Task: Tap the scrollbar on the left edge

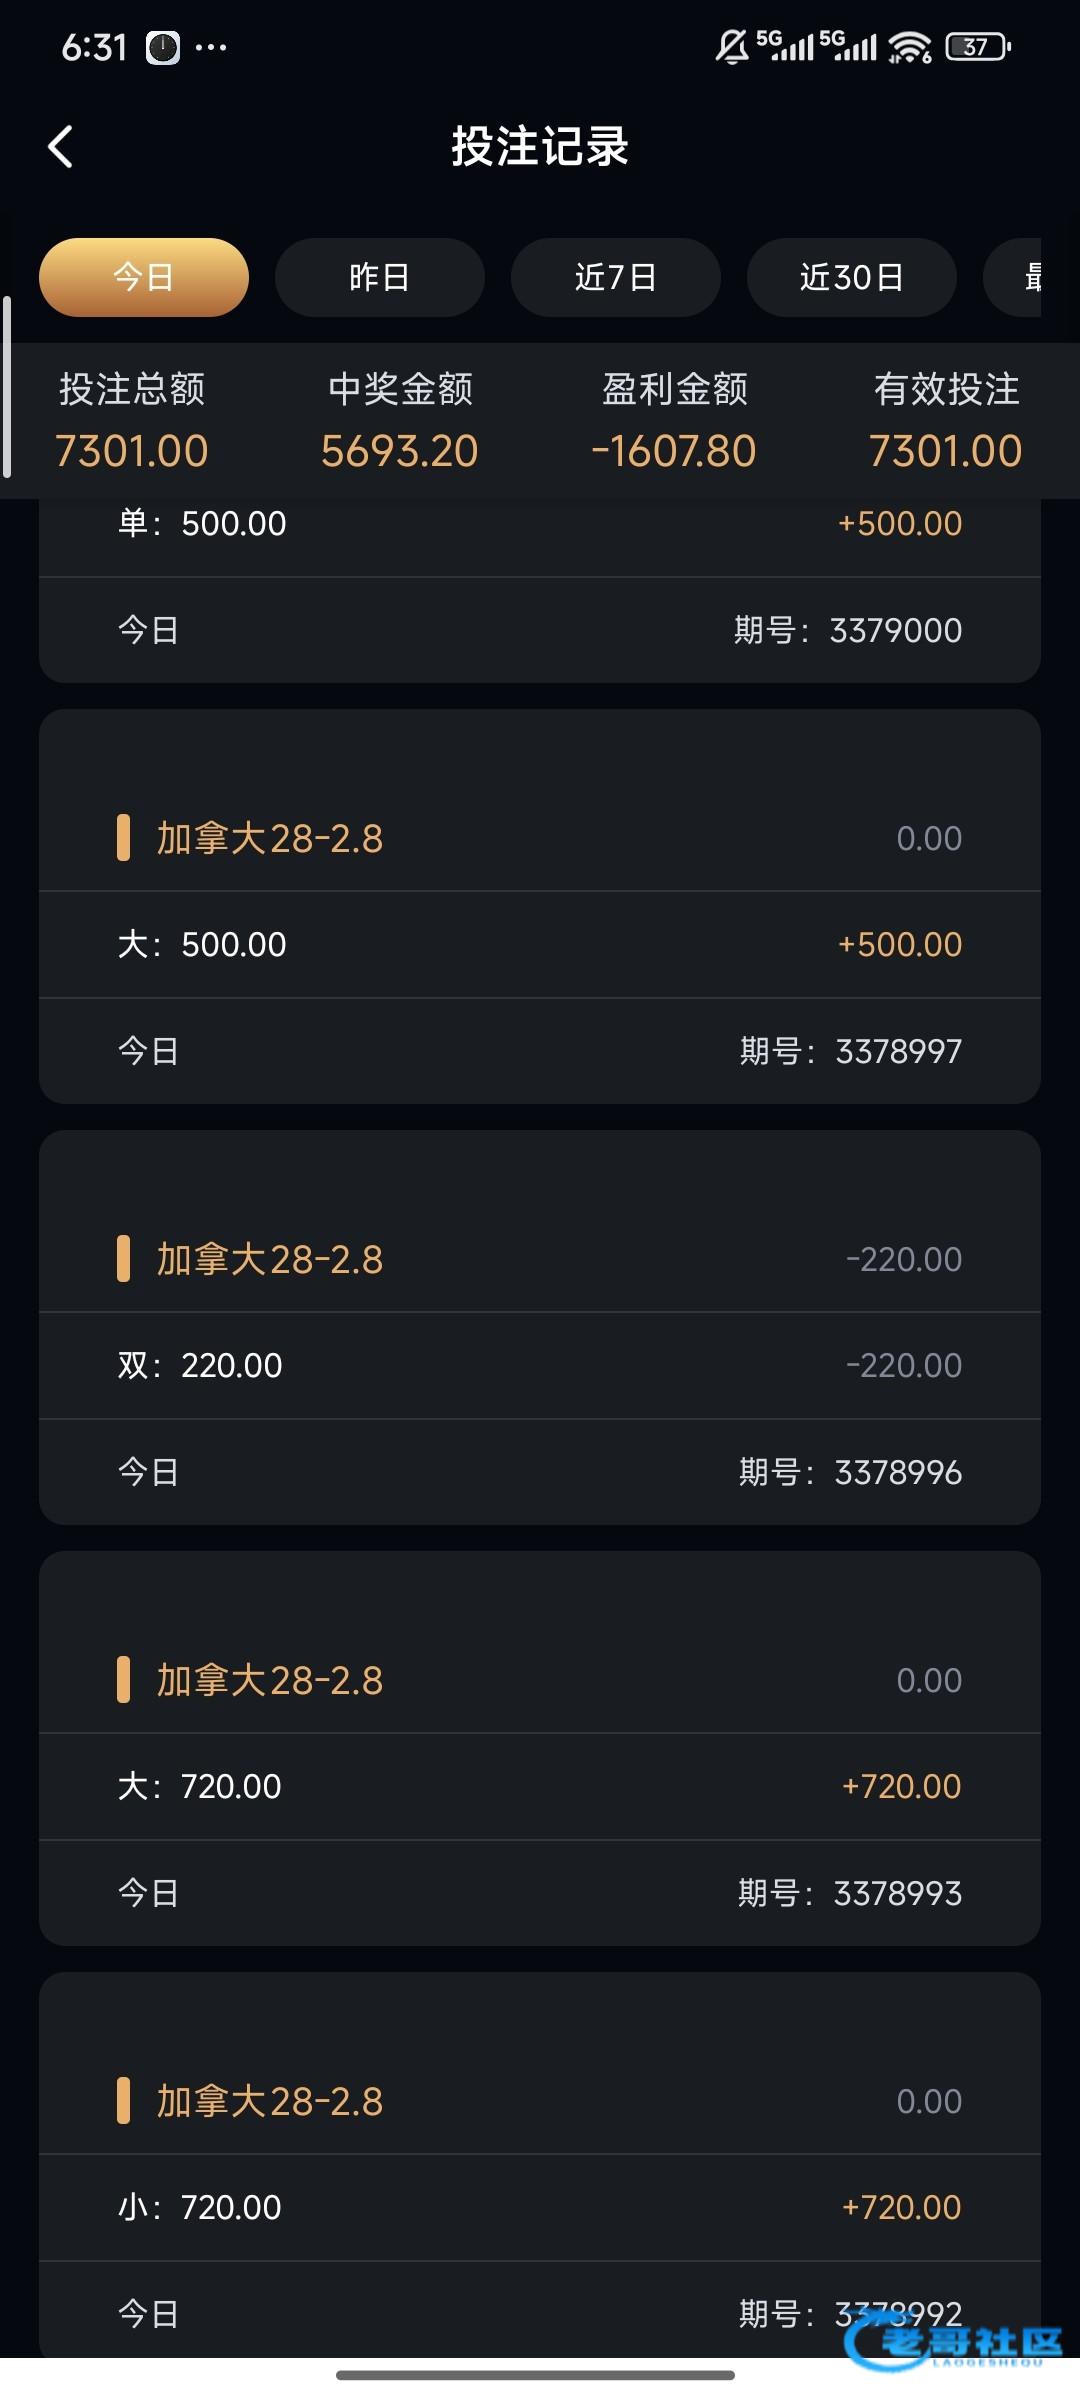Action: click(7, 387)
